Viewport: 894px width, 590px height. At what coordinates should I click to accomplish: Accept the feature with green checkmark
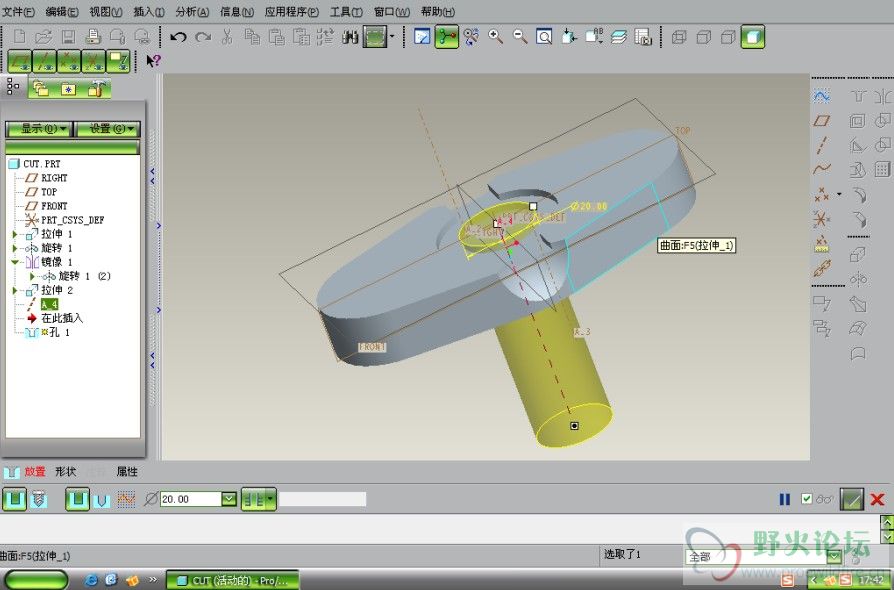tap(852, 500)
